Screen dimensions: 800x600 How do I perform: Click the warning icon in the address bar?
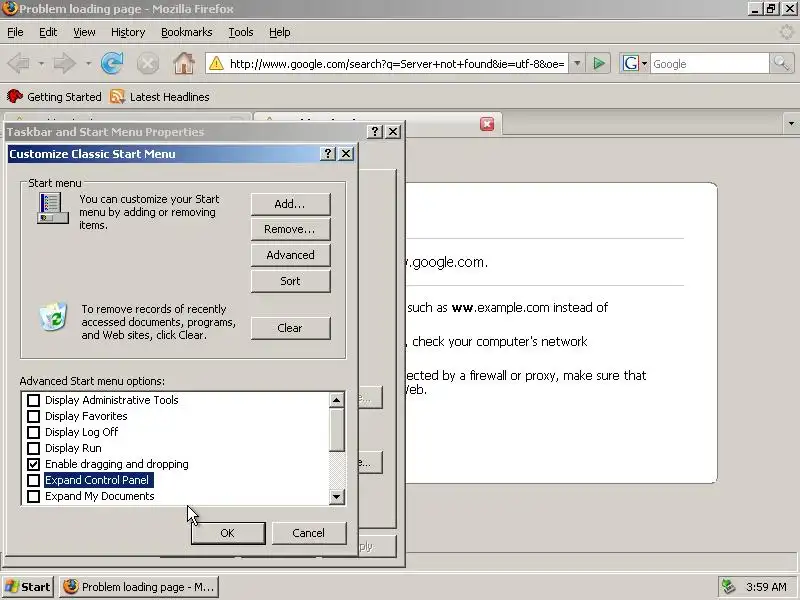216,64
